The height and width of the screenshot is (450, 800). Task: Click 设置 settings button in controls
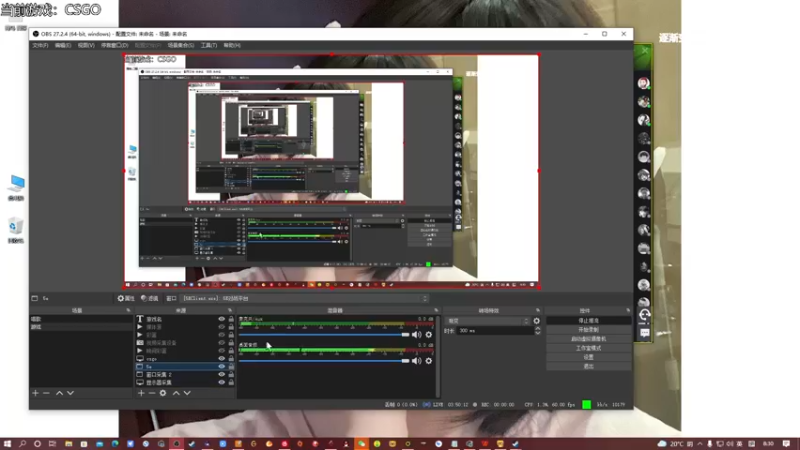(x=588, y=357)
